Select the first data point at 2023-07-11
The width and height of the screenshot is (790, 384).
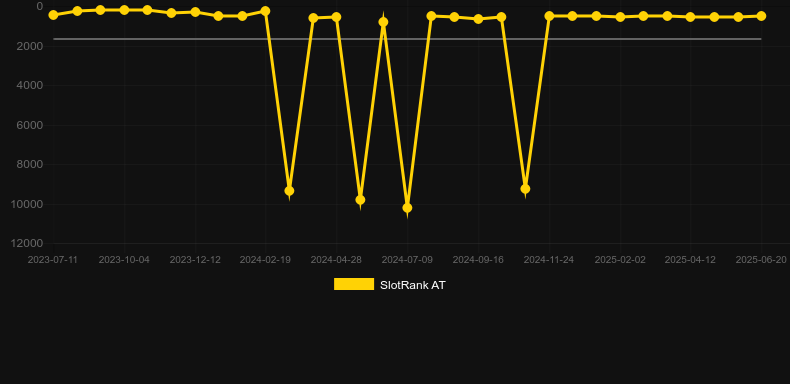53,15
